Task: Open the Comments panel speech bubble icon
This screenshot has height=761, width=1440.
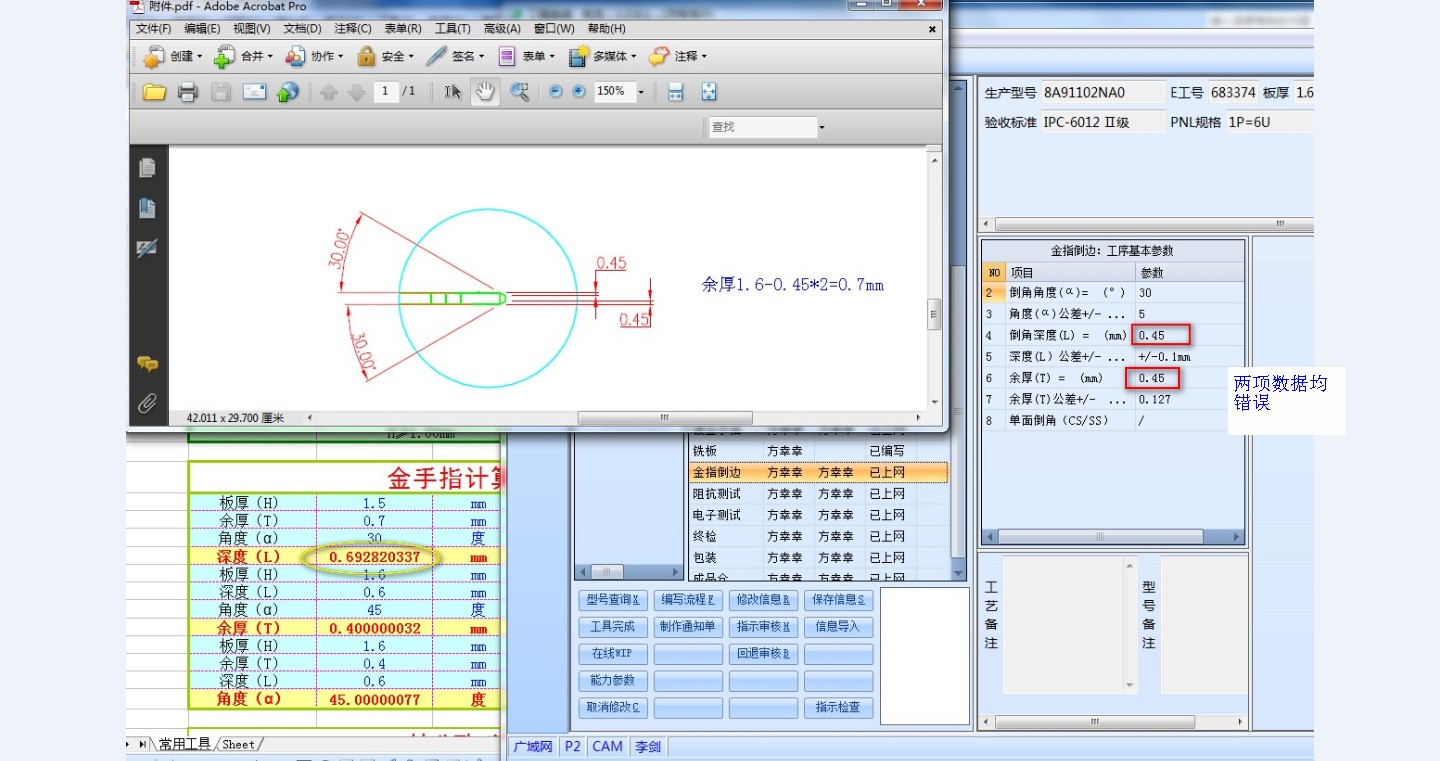Action: tap(147, 364)
